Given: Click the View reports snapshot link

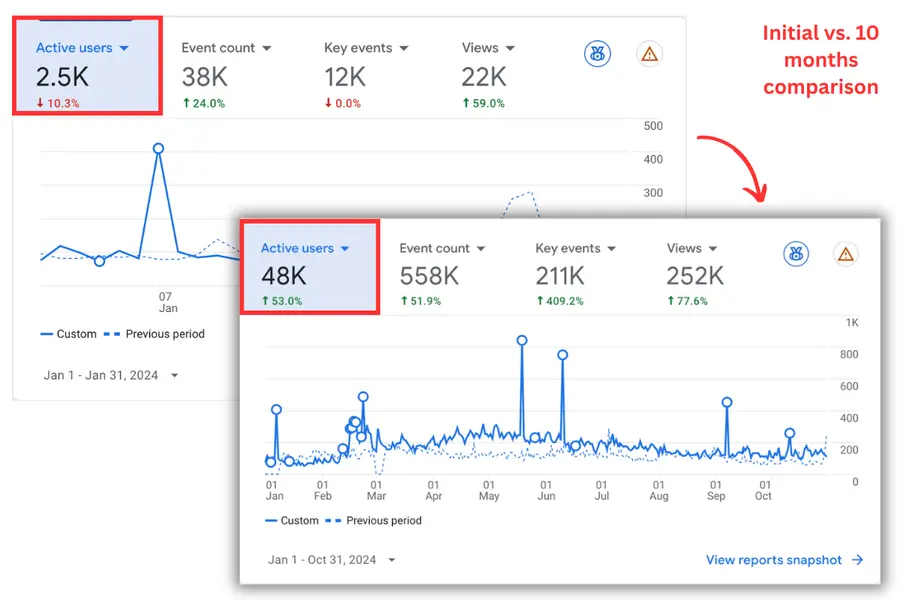Looking at the screenshot, I should click(x=775, y=560).
